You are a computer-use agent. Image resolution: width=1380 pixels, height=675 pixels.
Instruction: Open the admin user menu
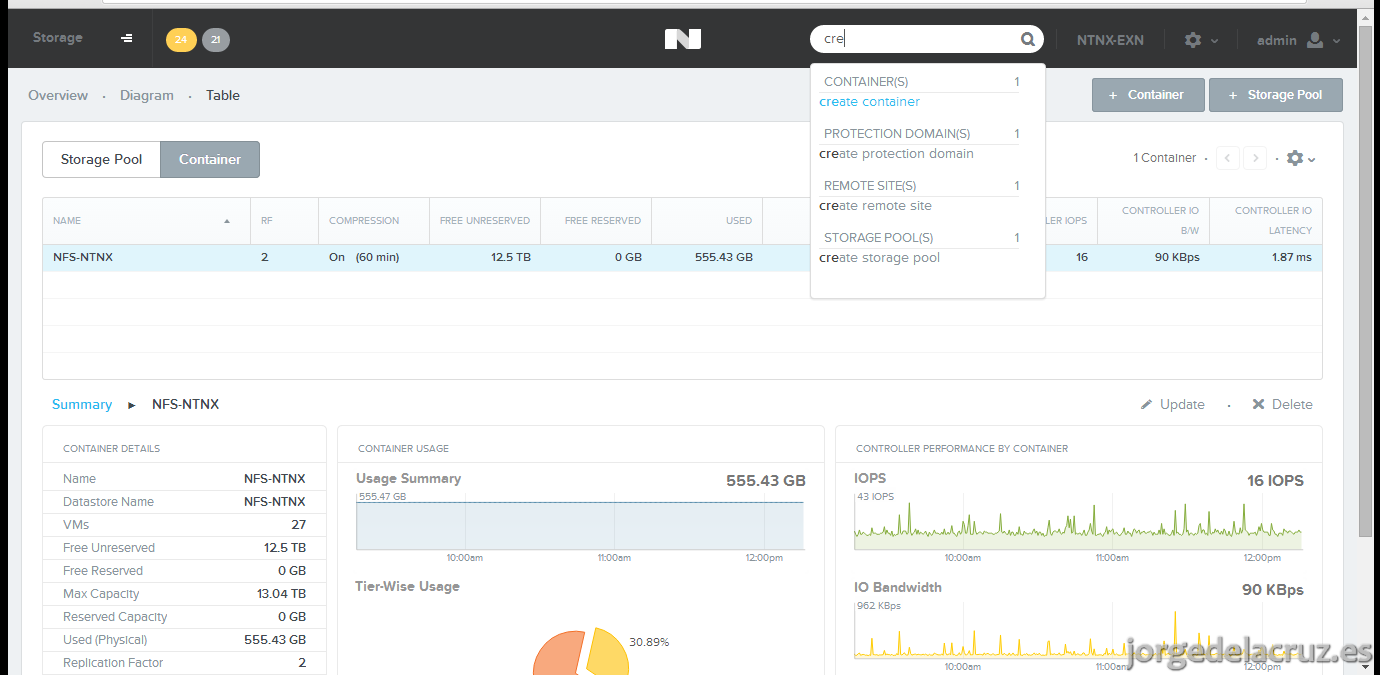(1299, 40)
